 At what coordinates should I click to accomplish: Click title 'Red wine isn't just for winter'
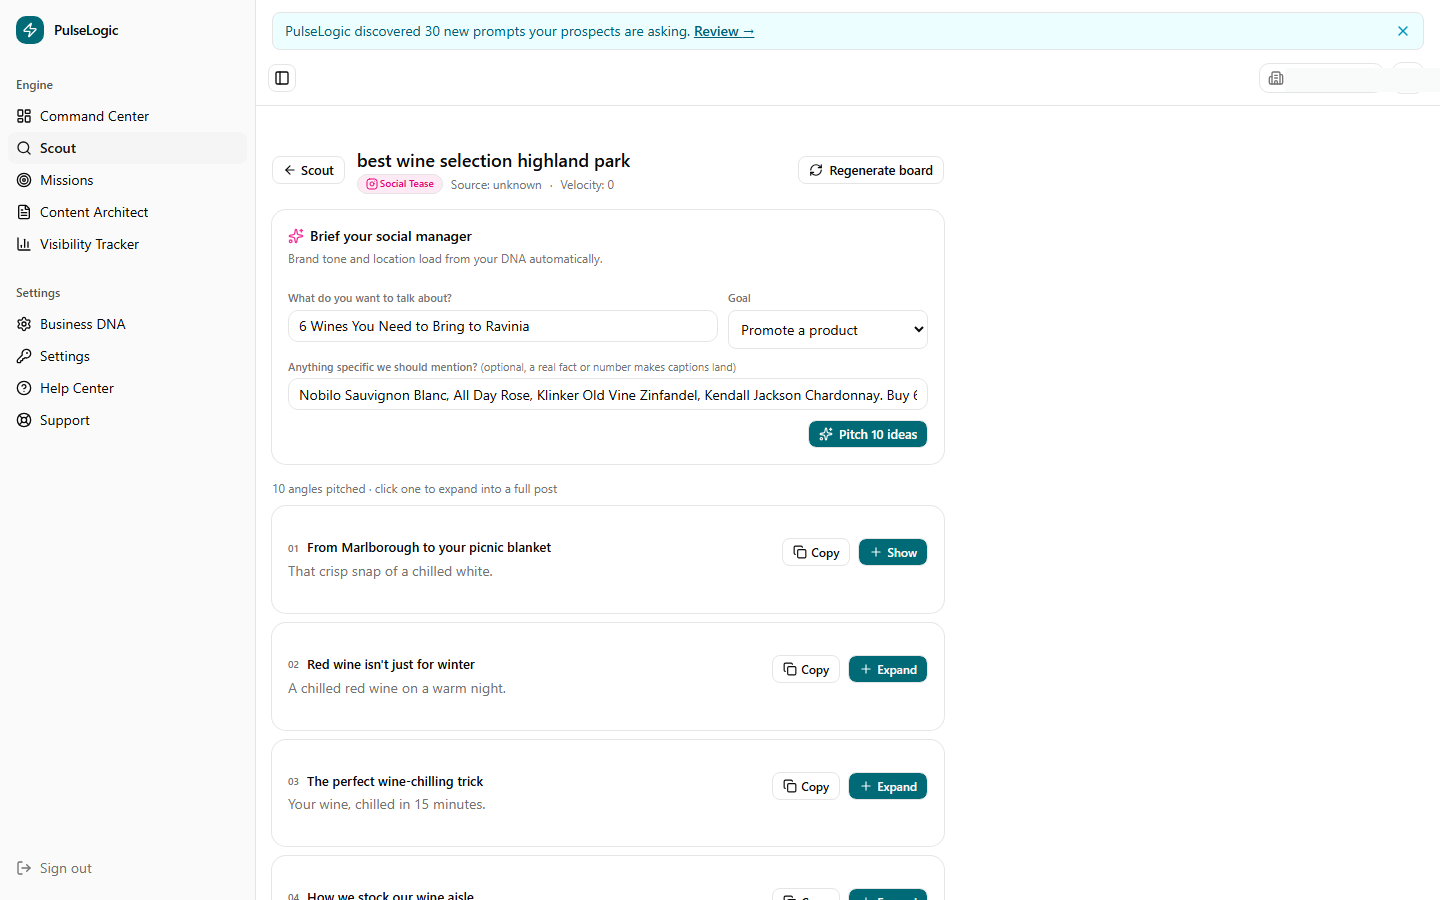tap(391, 664)
